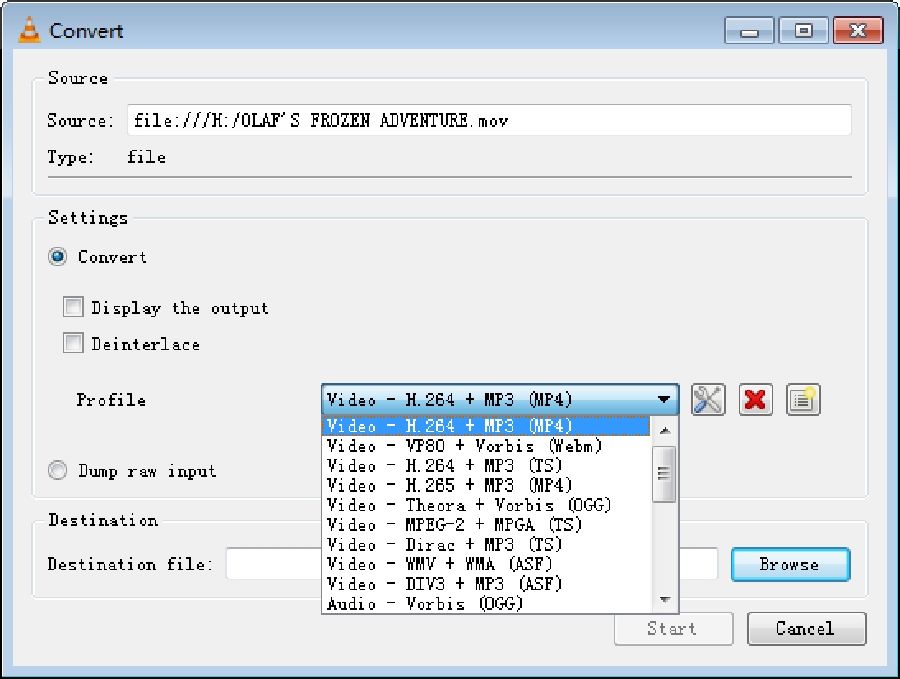Choose Video - H.264 + MP3 (MP4) highlighted option
Viewport: 900px width, 679px height.
pyautogui.click(x=486, y=426)
